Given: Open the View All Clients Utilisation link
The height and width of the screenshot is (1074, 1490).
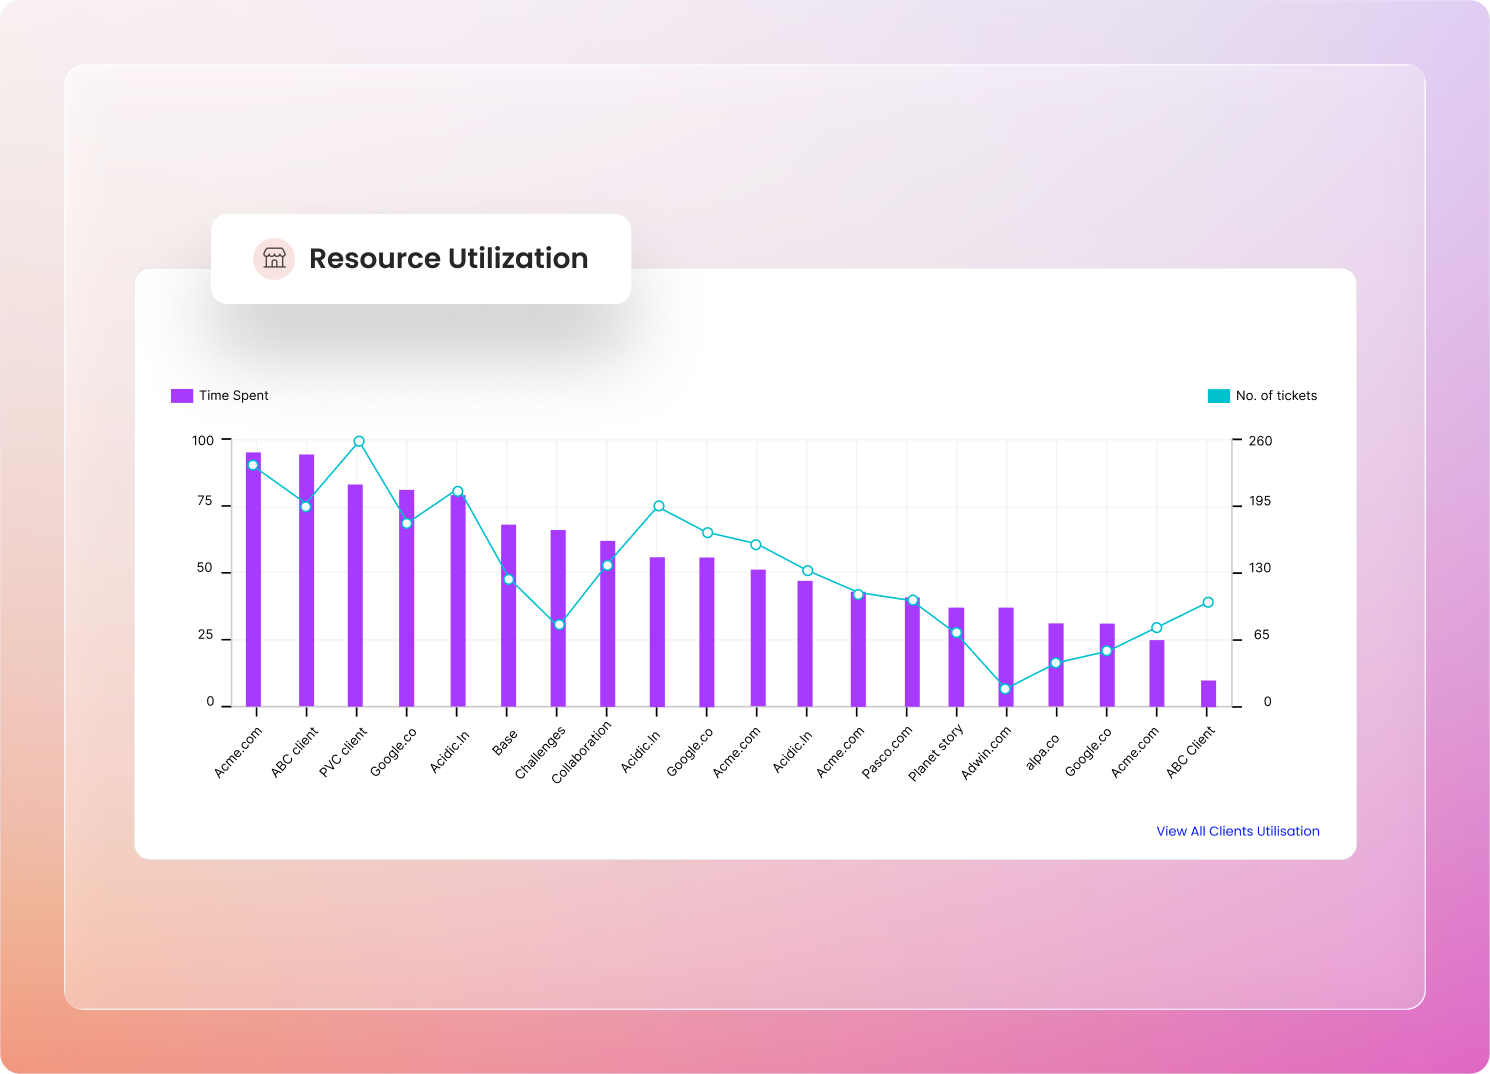Looking at the screenshot, I should (1237, 831).
